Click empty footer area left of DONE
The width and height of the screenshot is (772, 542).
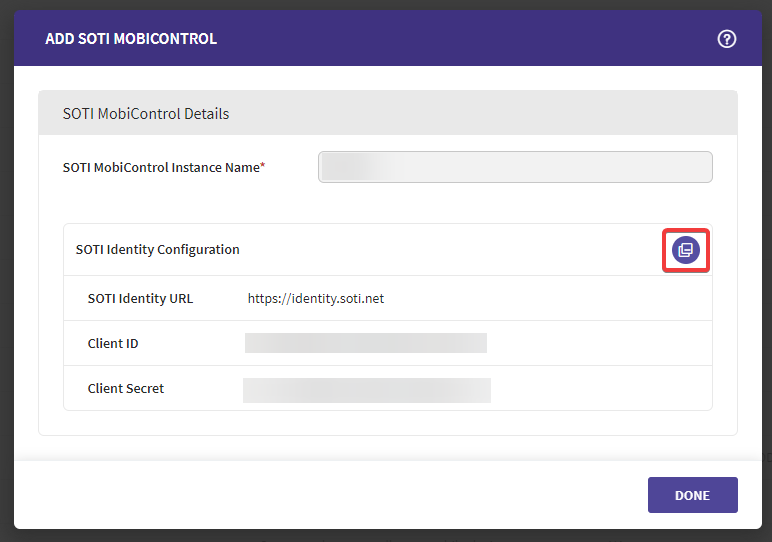pyautogui.click(x=330, y=495)
